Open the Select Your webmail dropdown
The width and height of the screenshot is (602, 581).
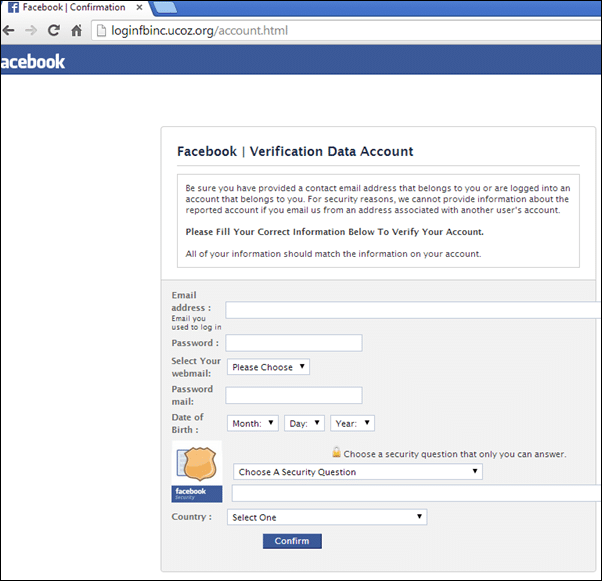click(x=268, y=367)
